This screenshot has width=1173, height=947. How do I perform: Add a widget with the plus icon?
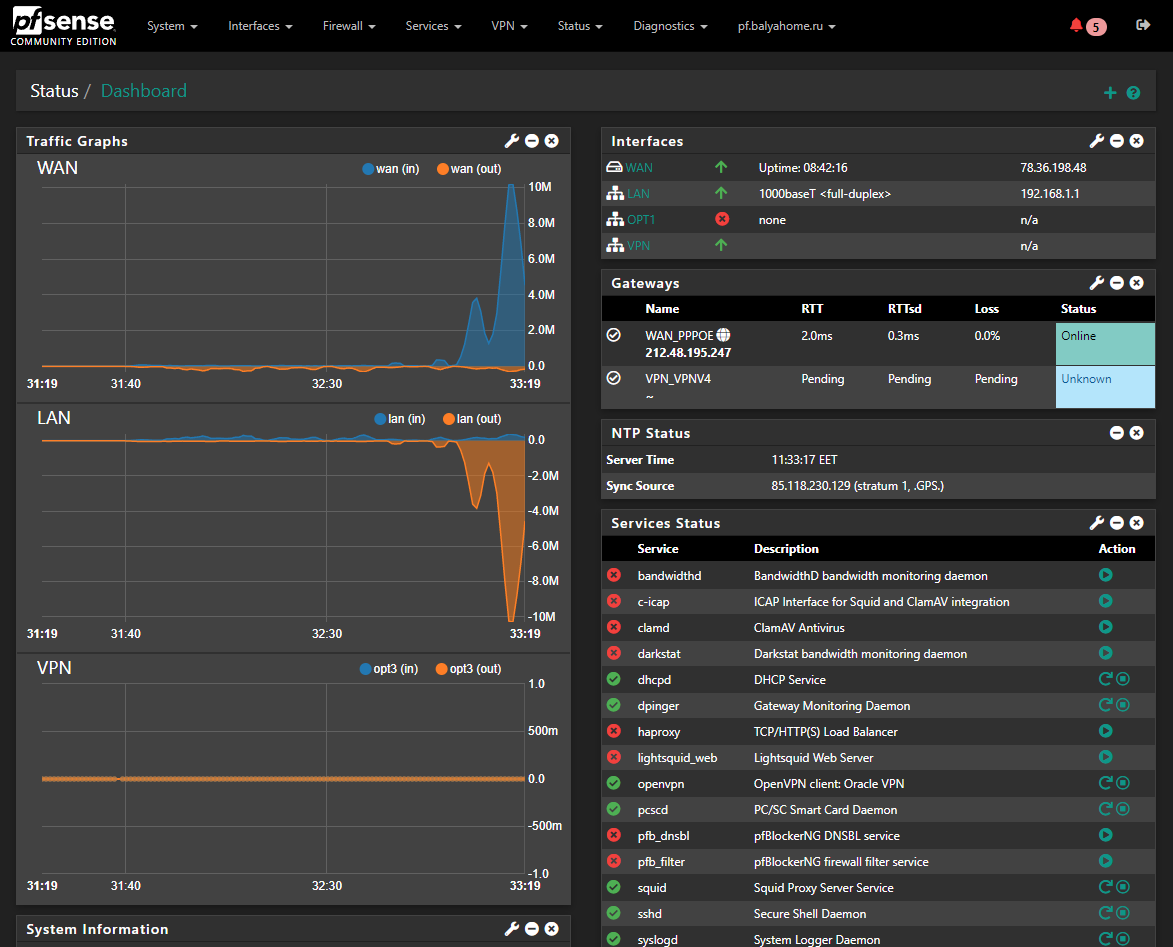pos(1109,93)
